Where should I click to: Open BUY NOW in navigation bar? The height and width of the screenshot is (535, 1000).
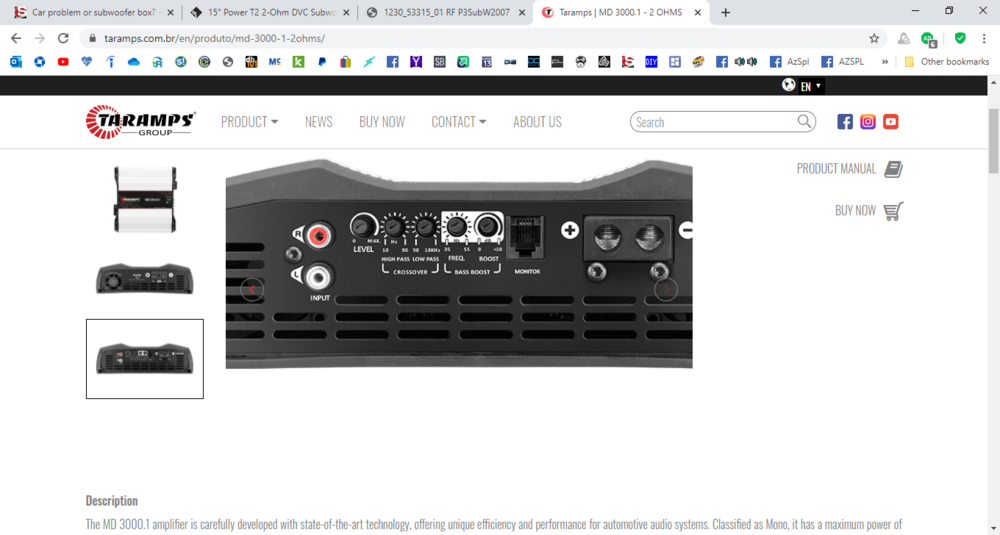coord(382,122)
